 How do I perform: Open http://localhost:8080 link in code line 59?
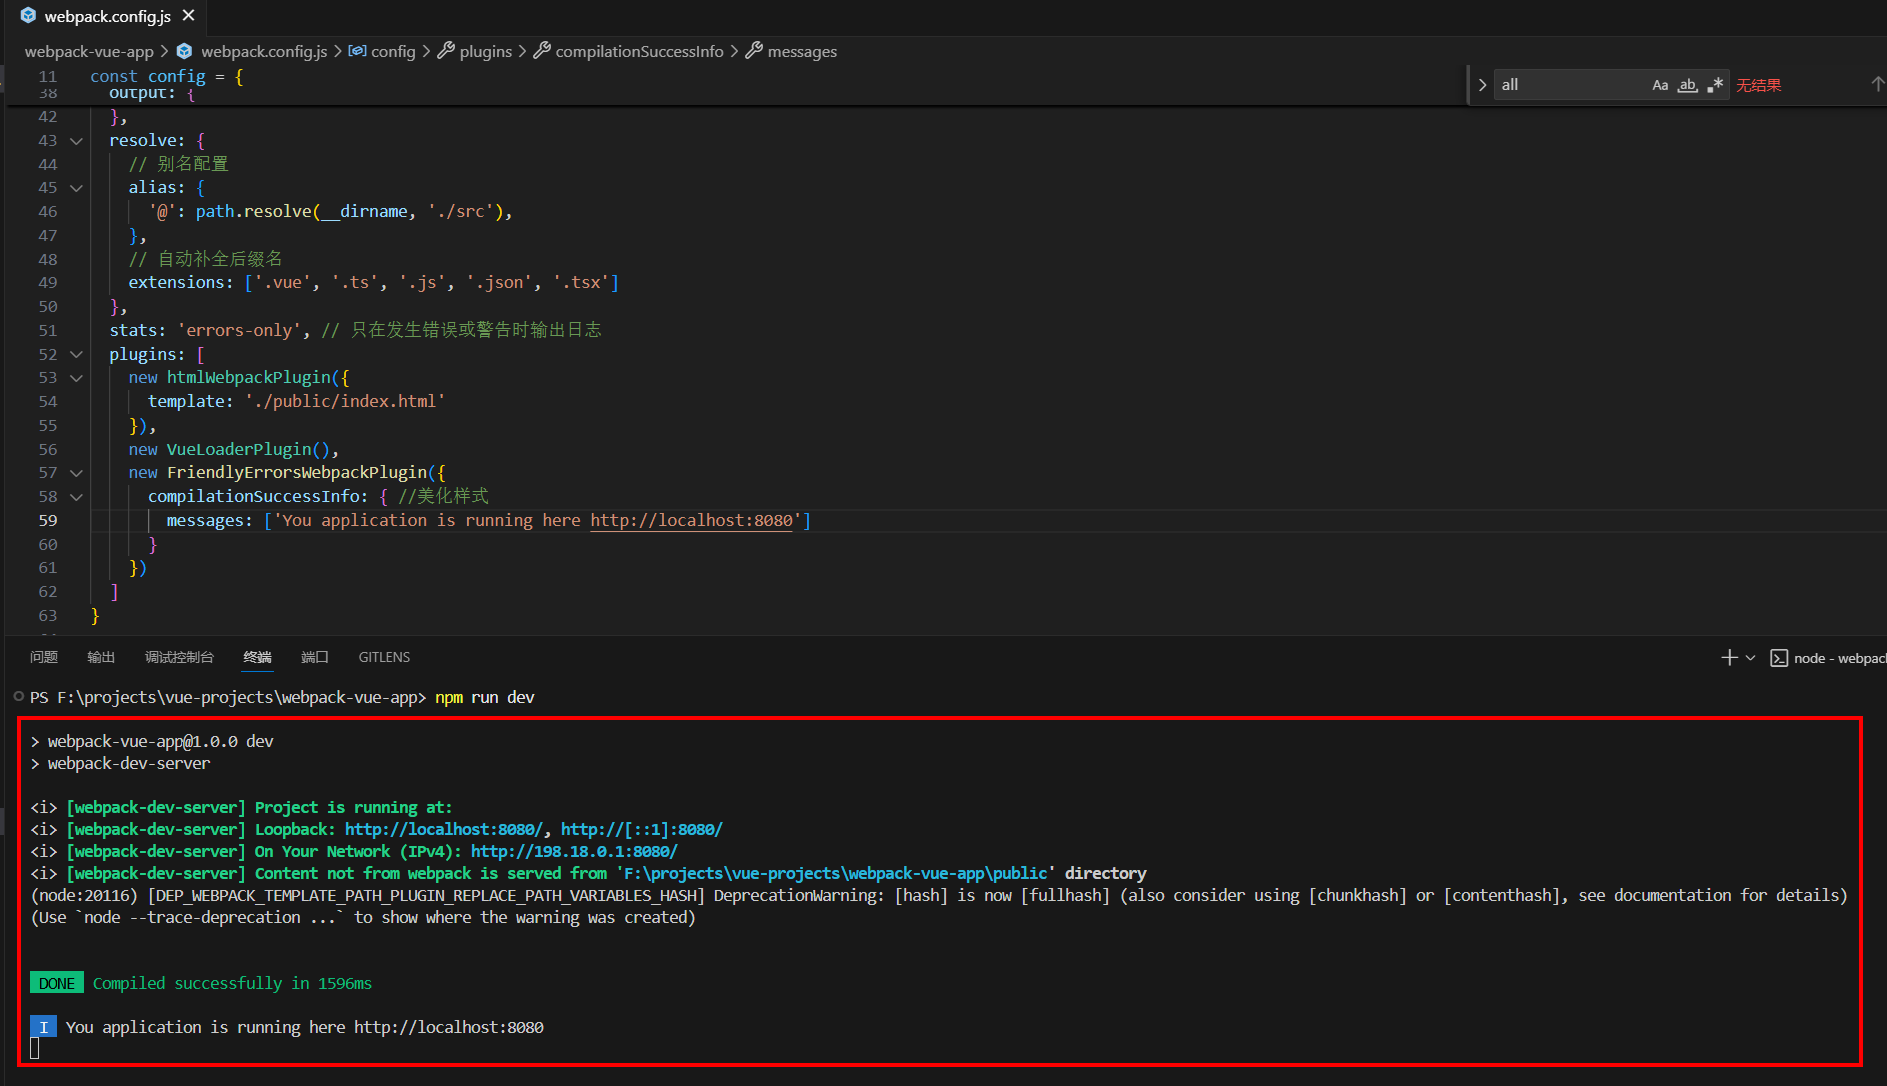click(x=691, y=521)
